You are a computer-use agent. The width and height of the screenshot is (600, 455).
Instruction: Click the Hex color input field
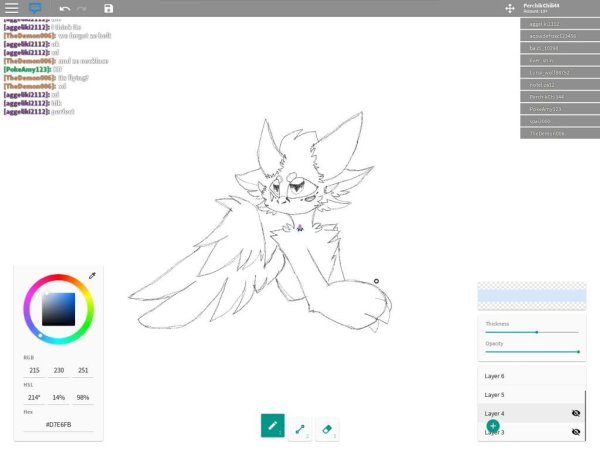58,424
